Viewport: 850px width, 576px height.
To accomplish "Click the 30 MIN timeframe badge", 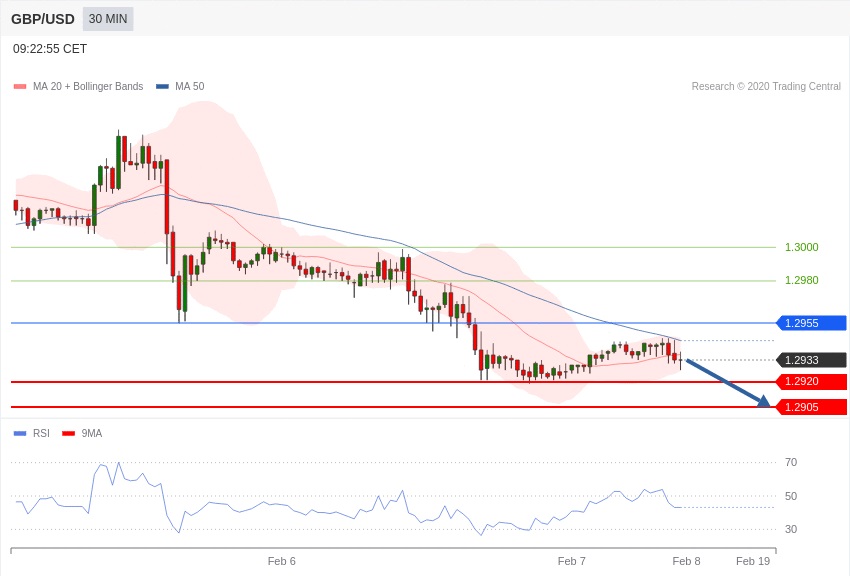I will 108,19.
